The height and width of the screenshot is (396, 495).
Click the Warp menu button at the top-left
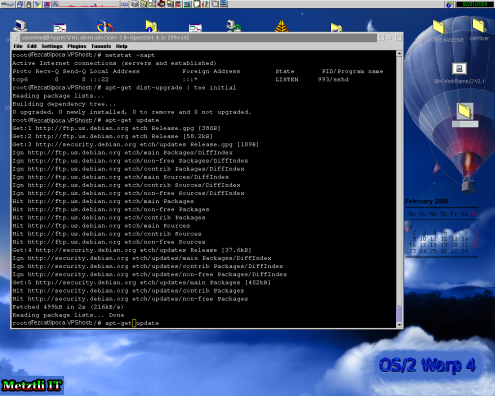[7, 4]
